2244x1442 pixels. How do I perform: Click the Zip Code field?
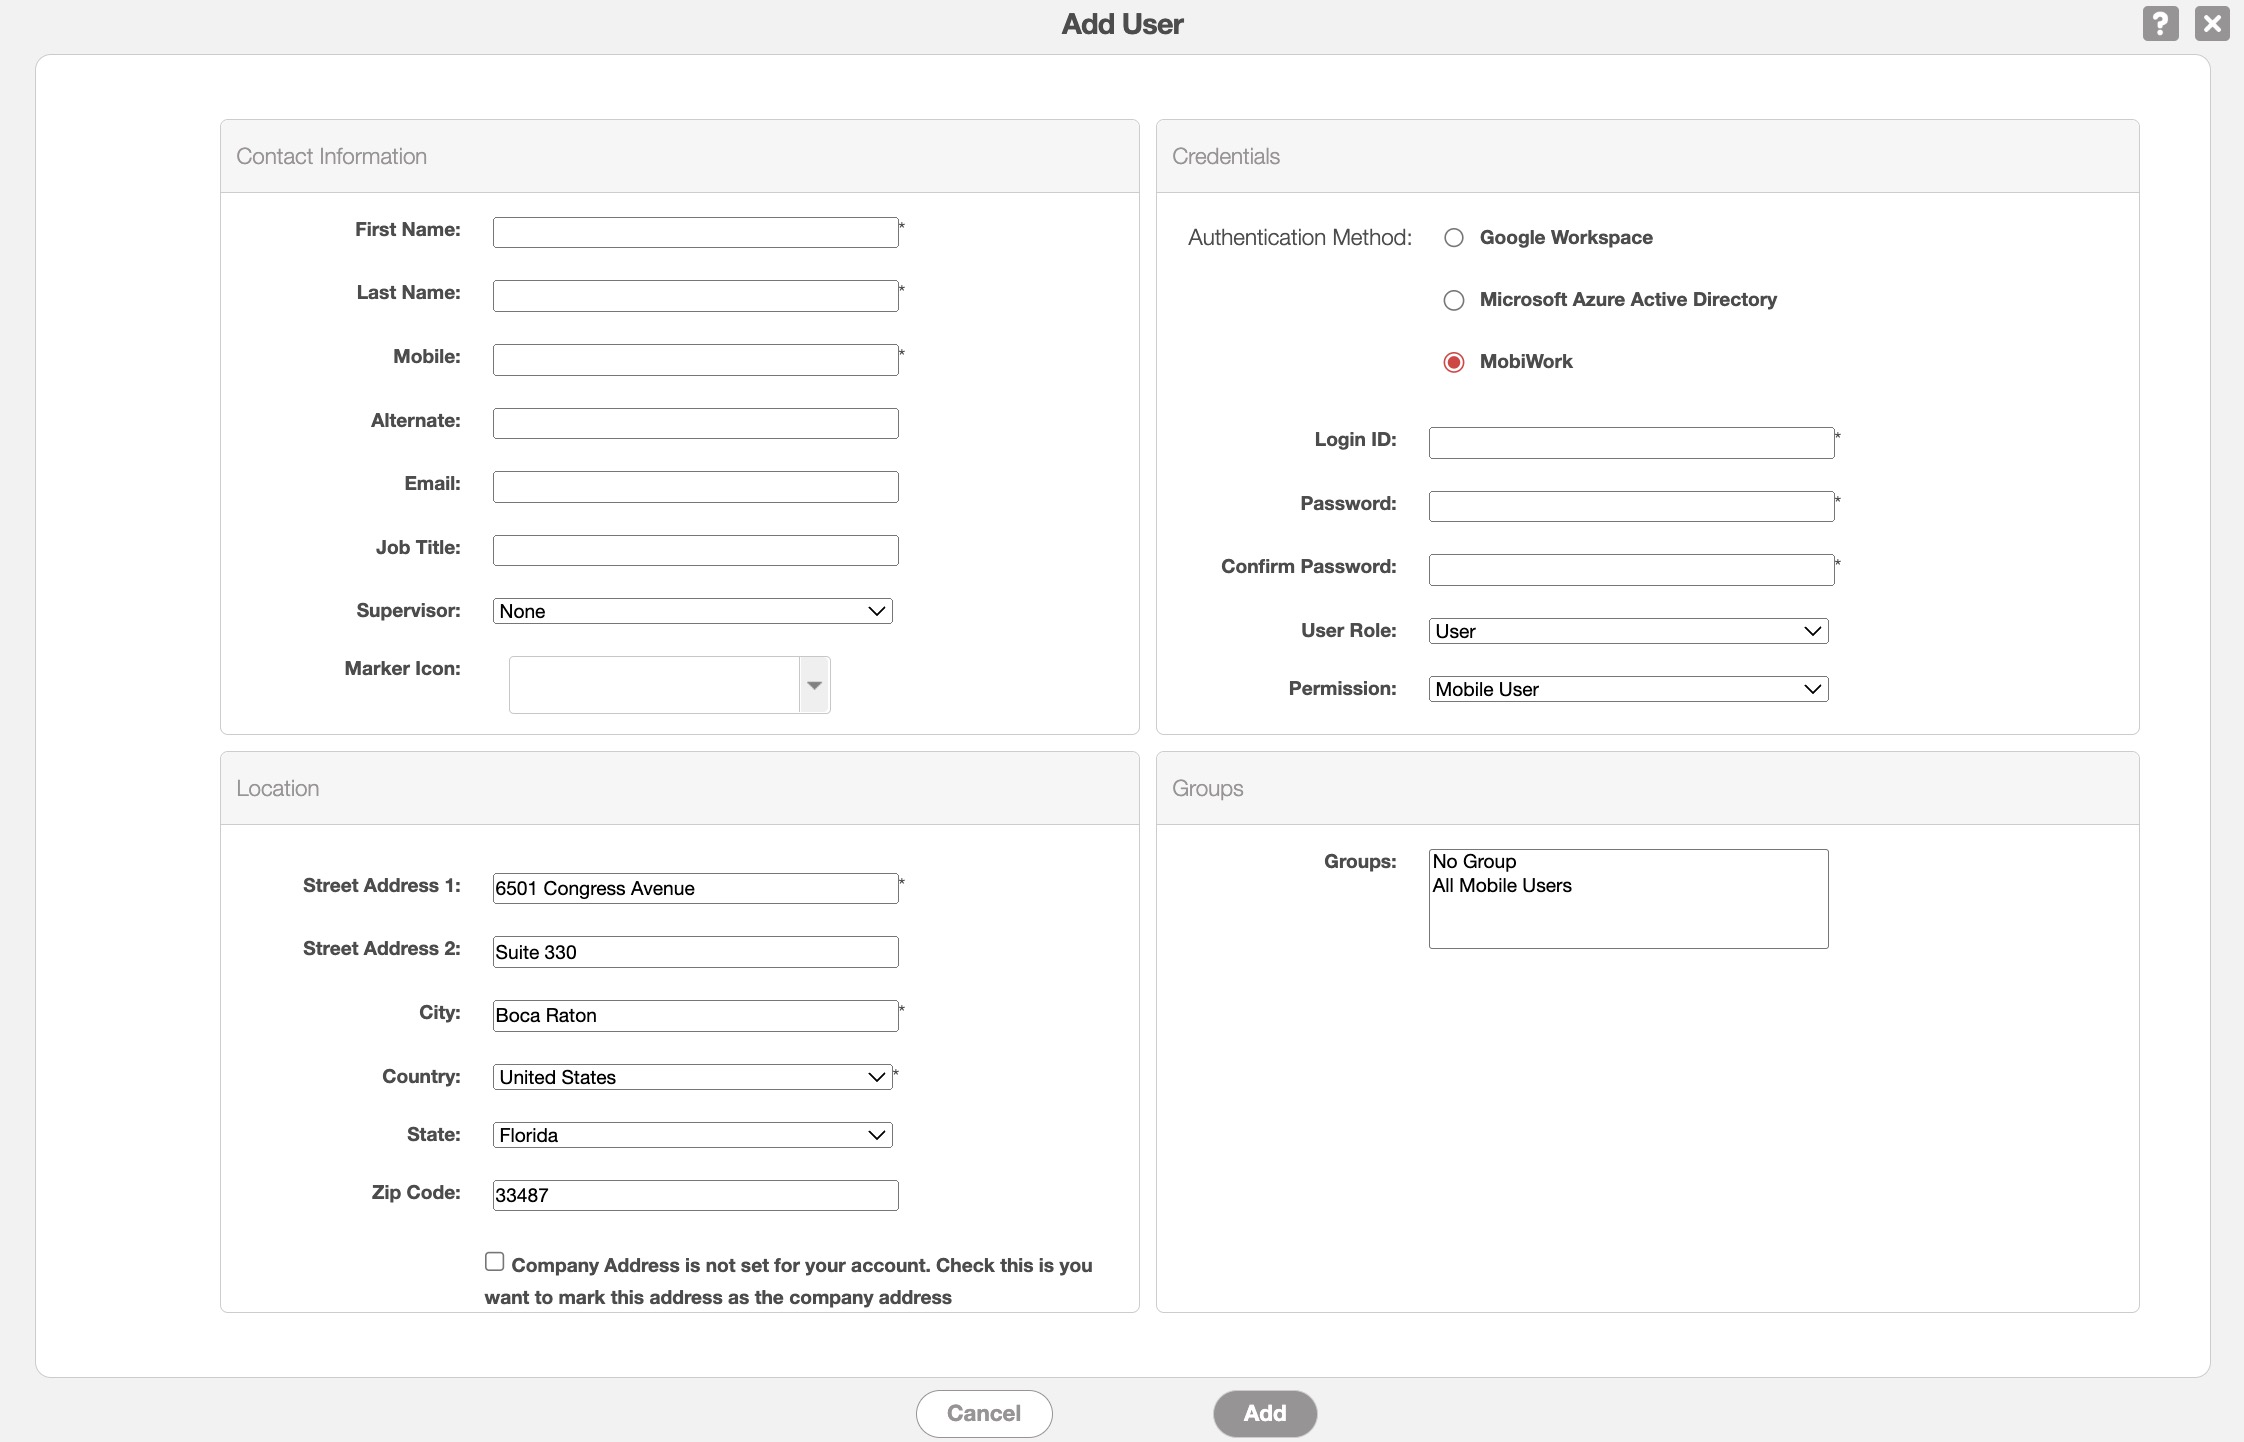pyautogui.click(x=695, y=1195)
